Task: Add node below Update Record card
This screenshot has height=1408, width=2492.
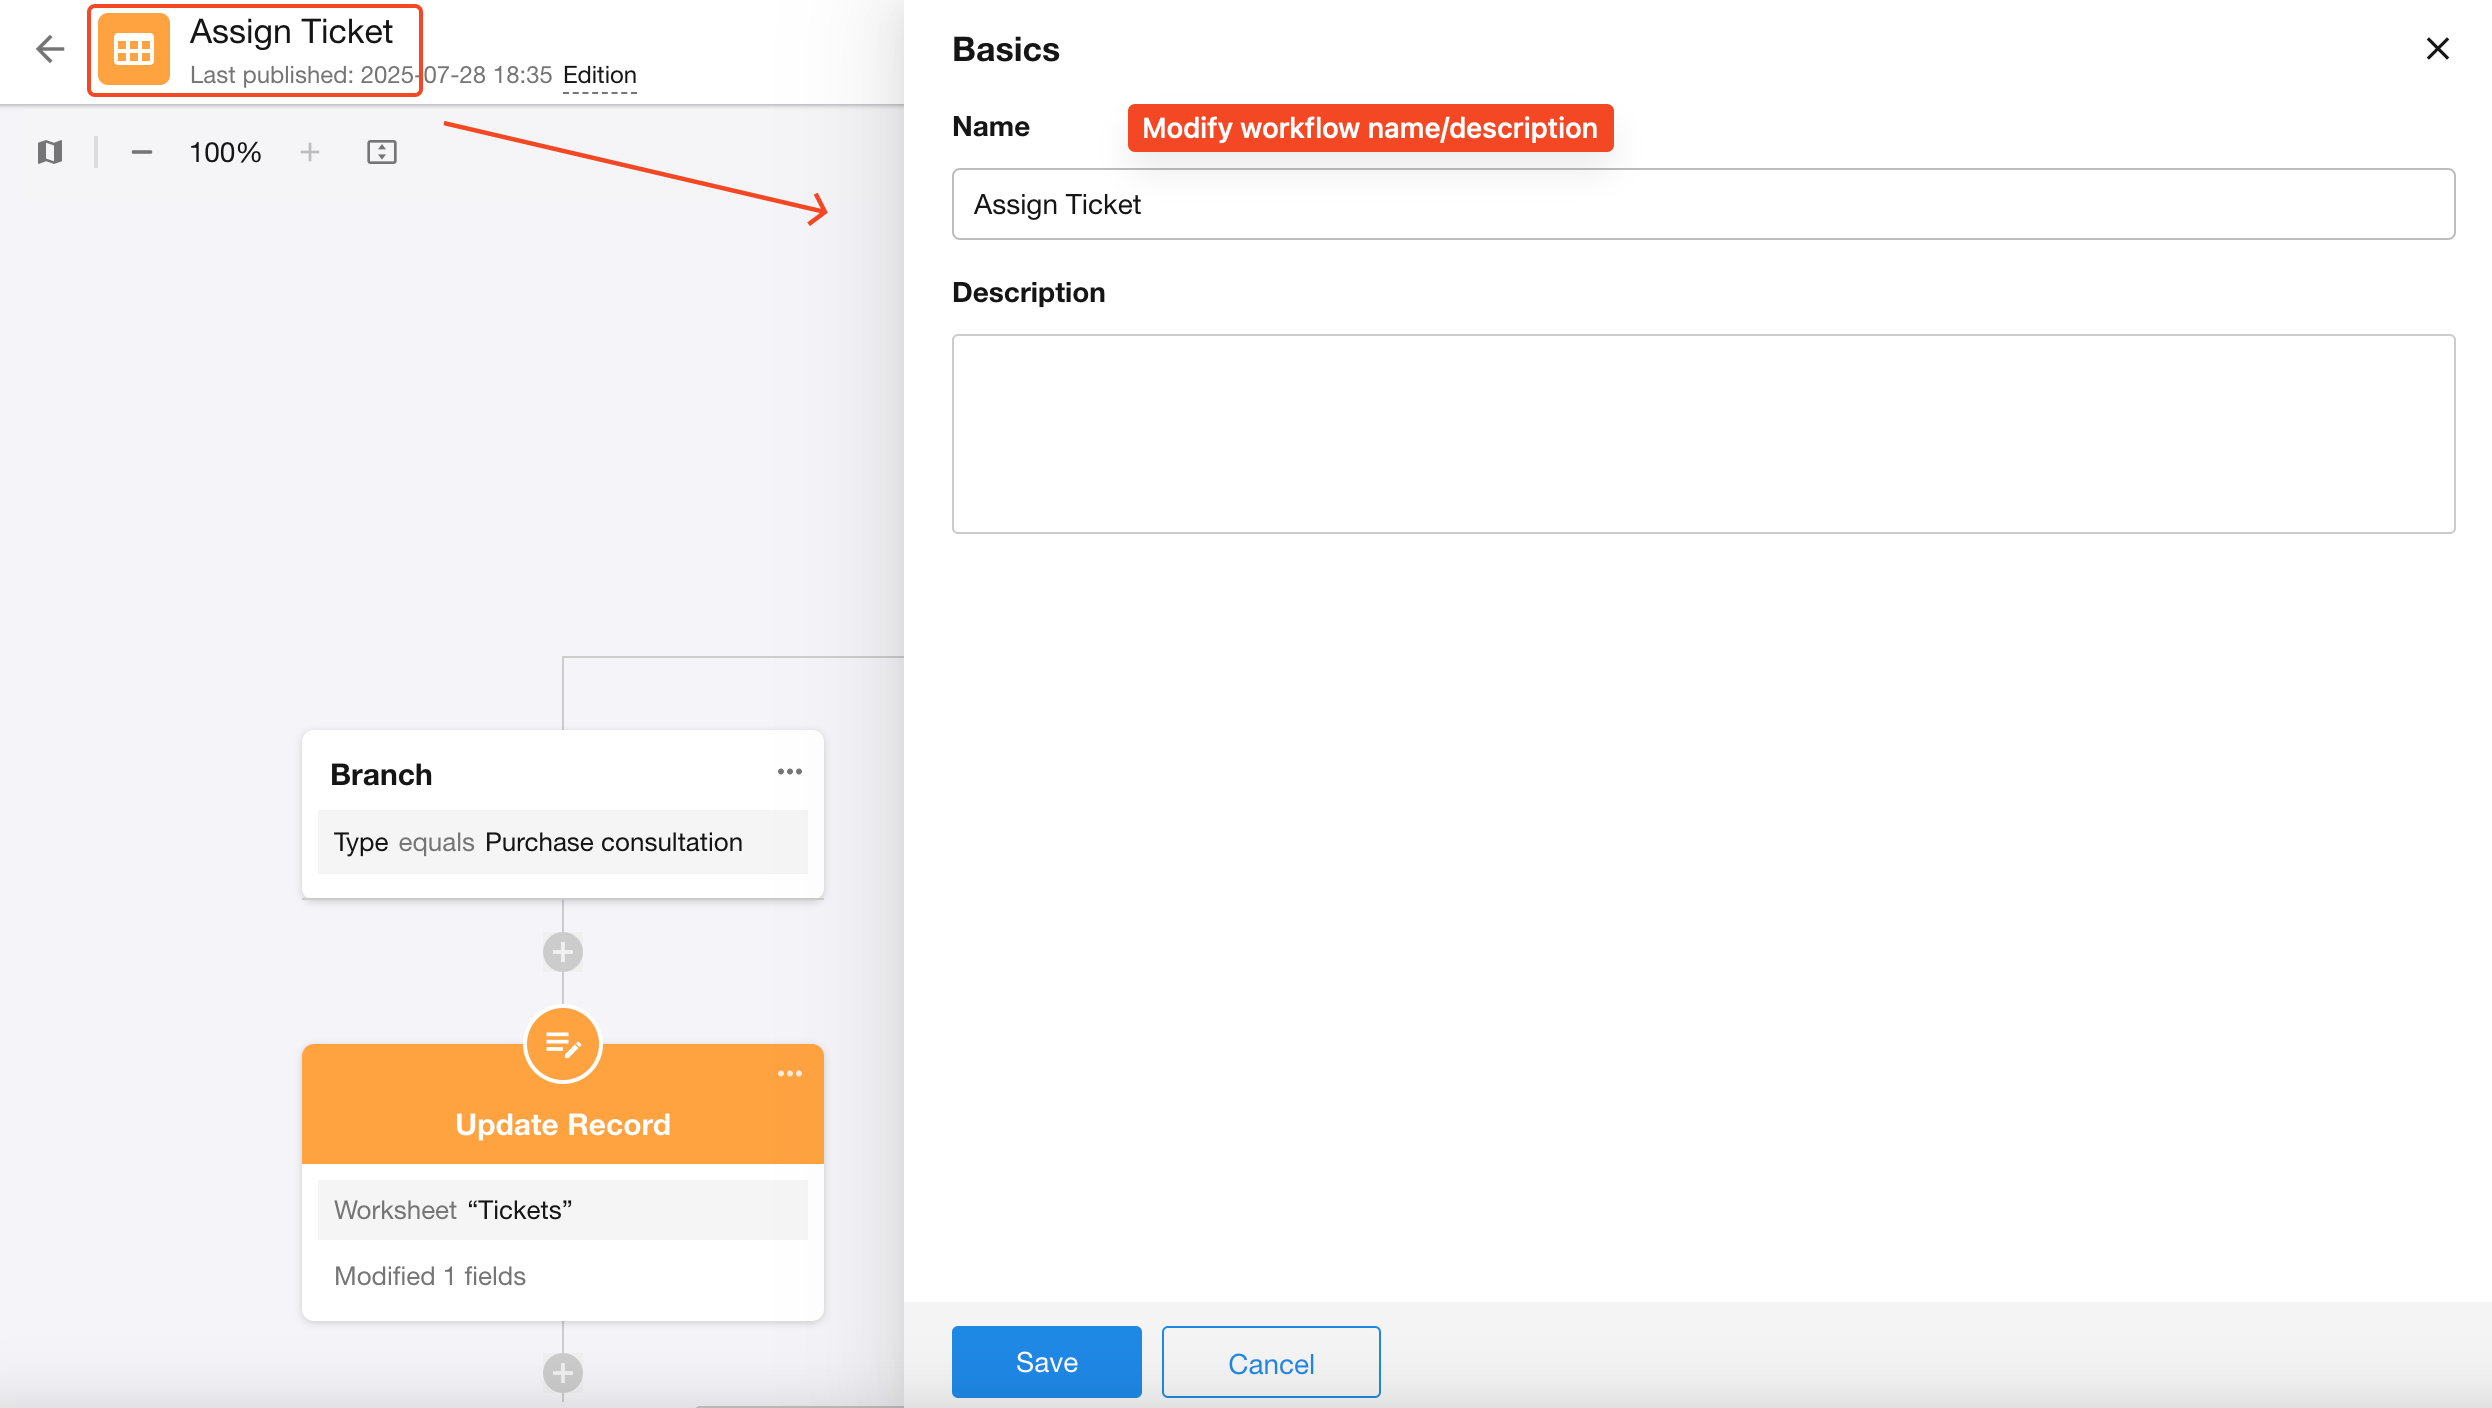Action: tap(563, 1372)
